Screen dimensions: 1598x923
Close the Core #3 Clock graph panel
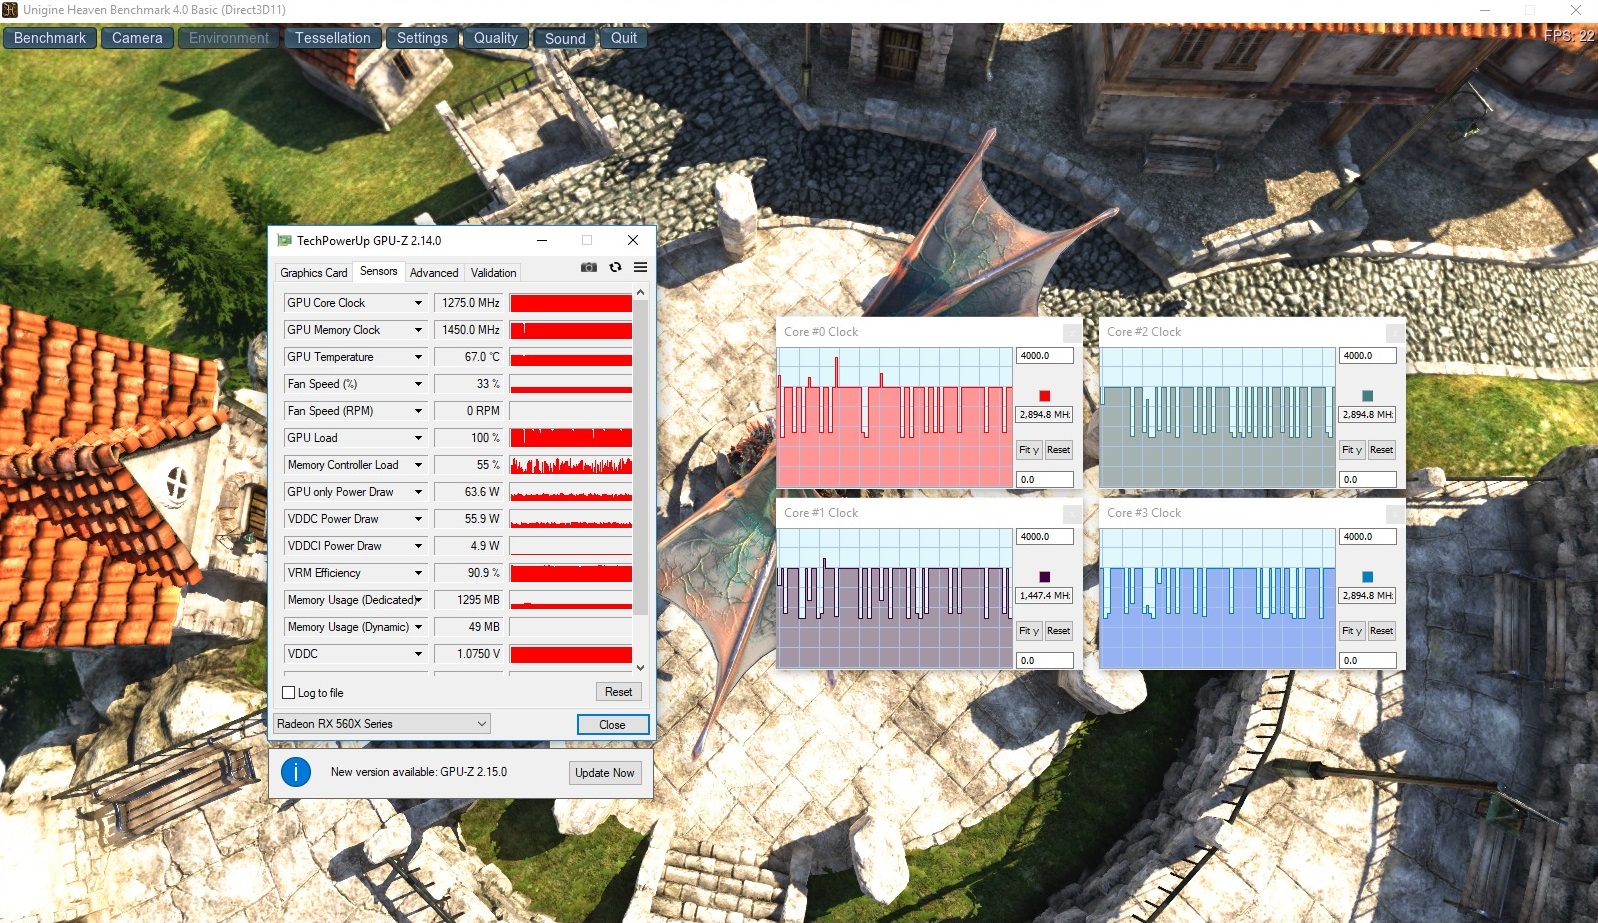point(1394,513)
